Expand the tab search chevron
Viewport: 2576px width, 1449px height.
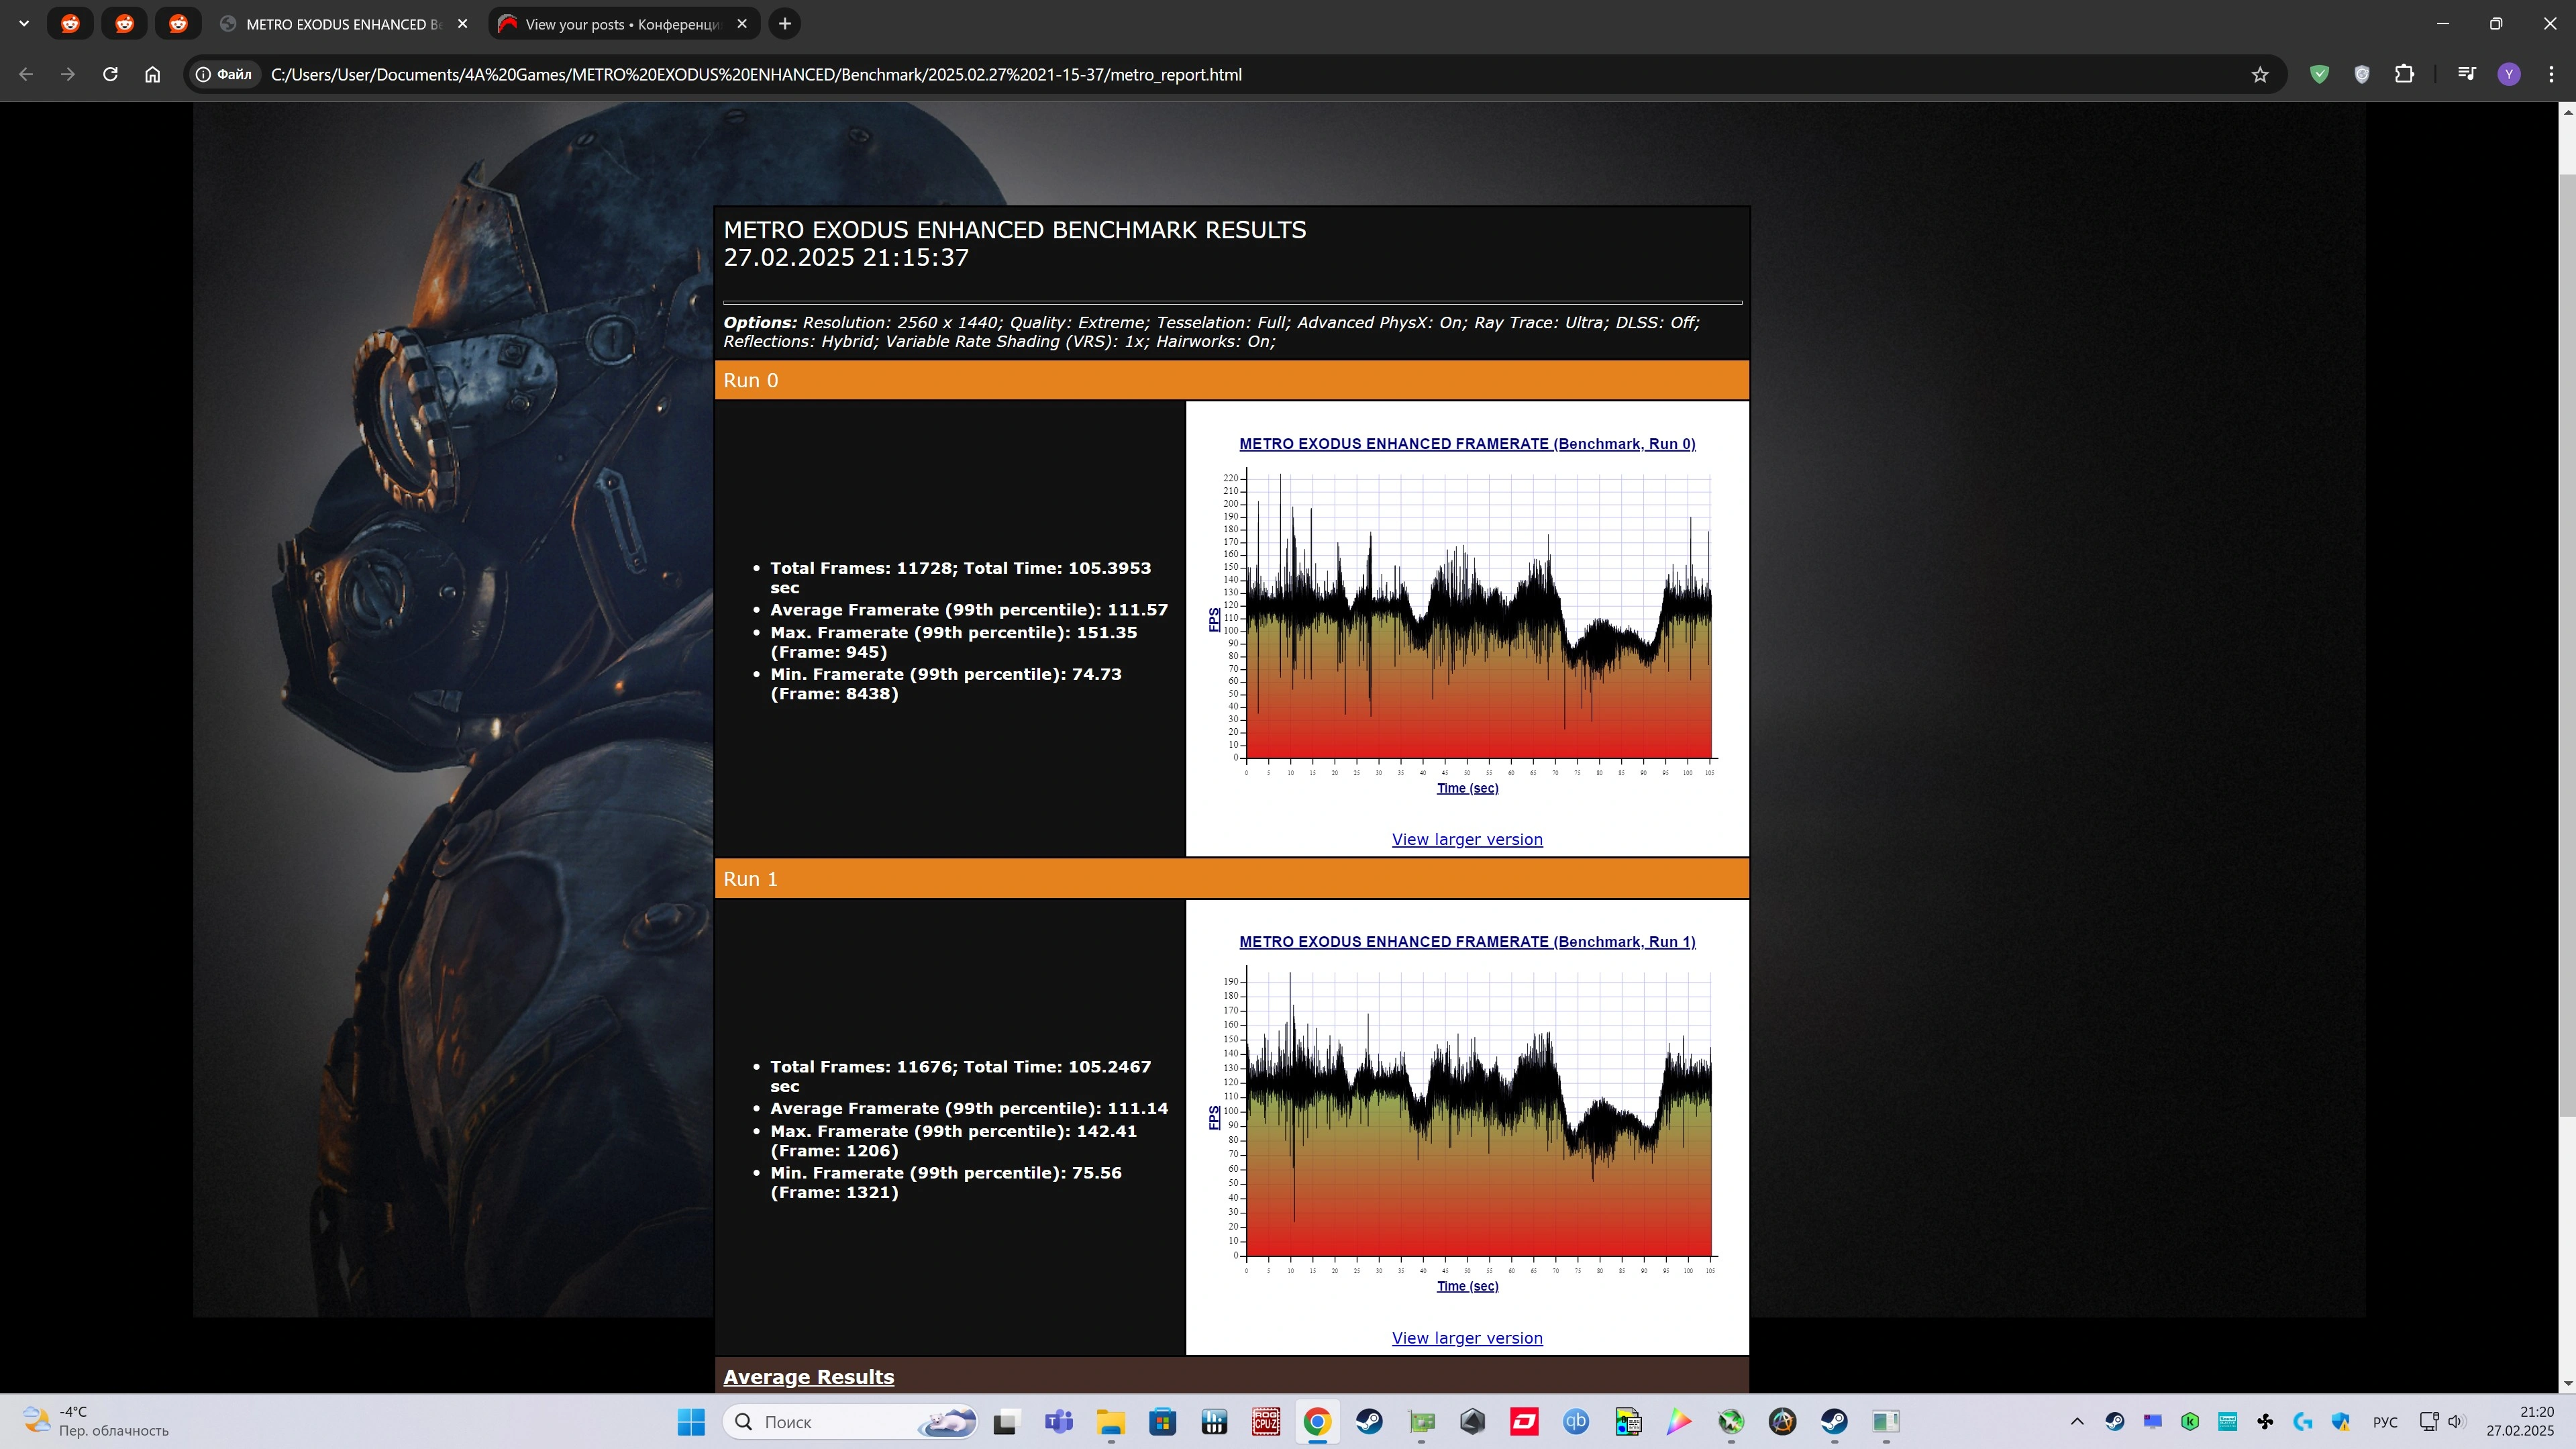click(x=24, y=23)
